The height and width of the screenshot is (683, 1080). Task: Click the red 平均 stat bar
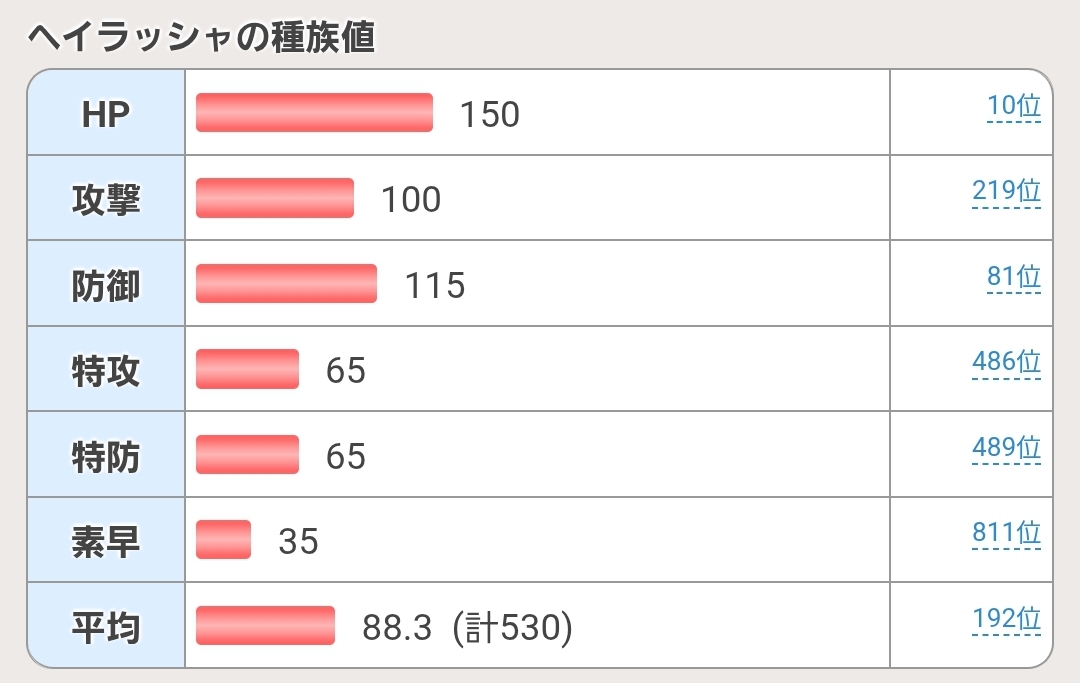[265, 626]
